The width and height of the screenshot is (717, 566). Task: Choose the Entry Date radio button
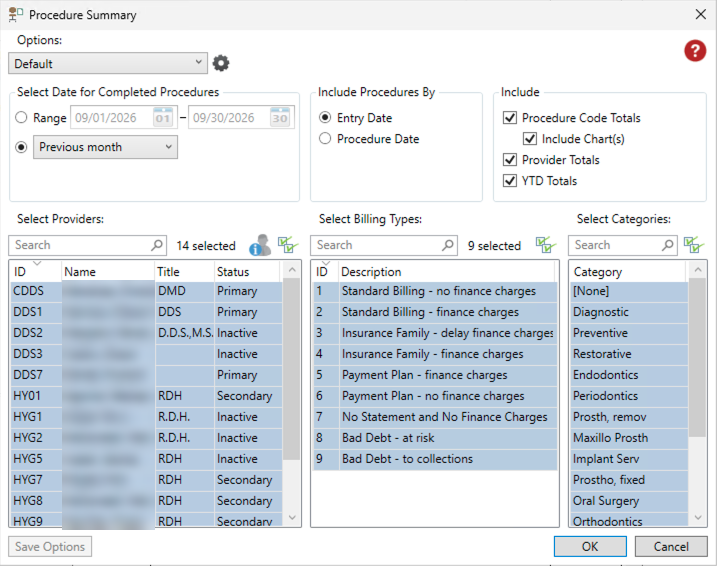coord(325,117)
